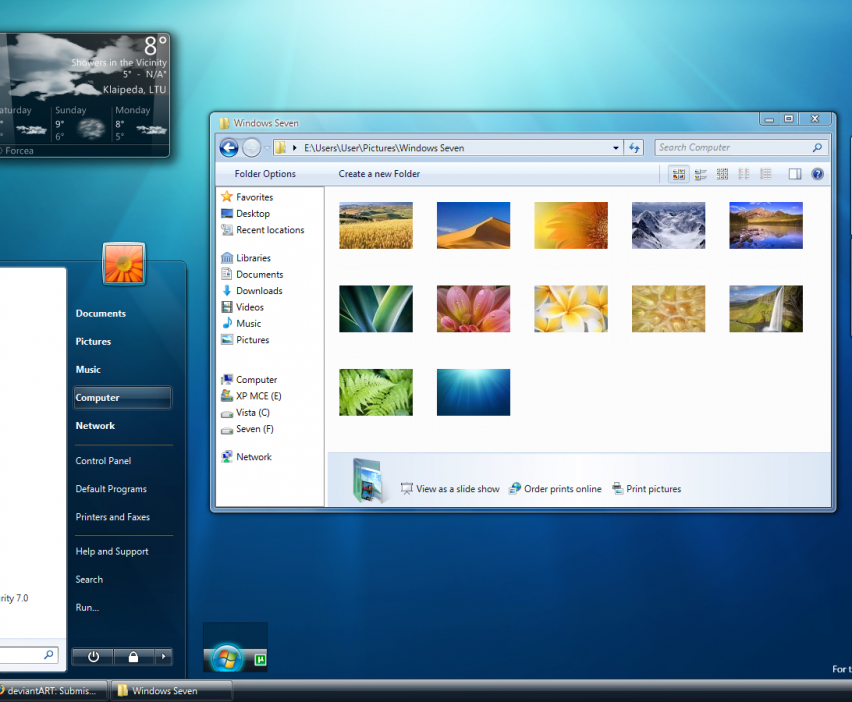This screenshot has width=852, height=702.
Task: Switch to the last view-mode icon
Action: click(766, 174)
